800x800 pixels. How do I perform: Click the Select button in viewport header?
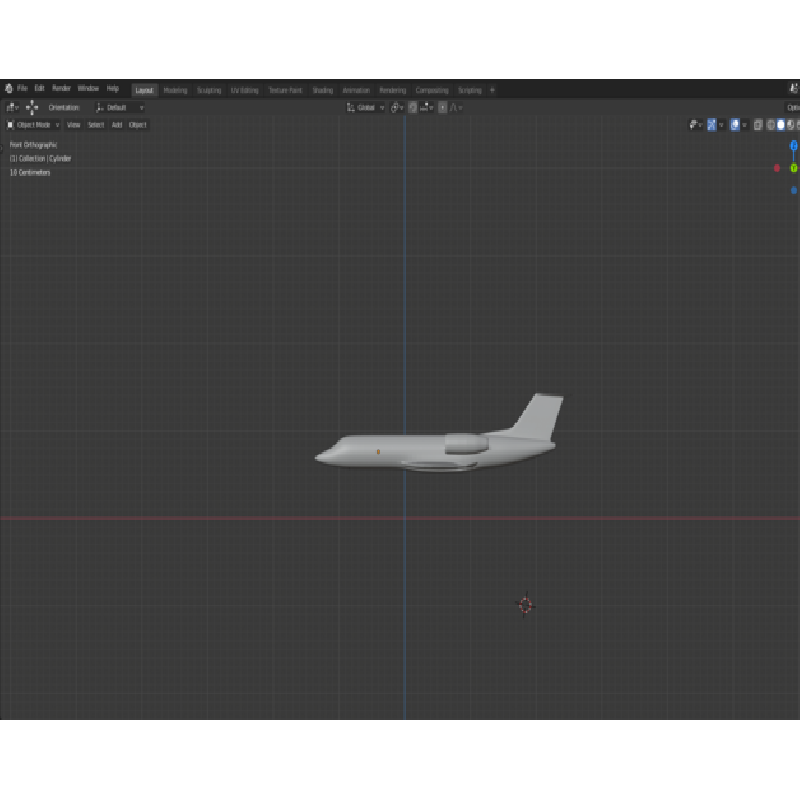96,125
